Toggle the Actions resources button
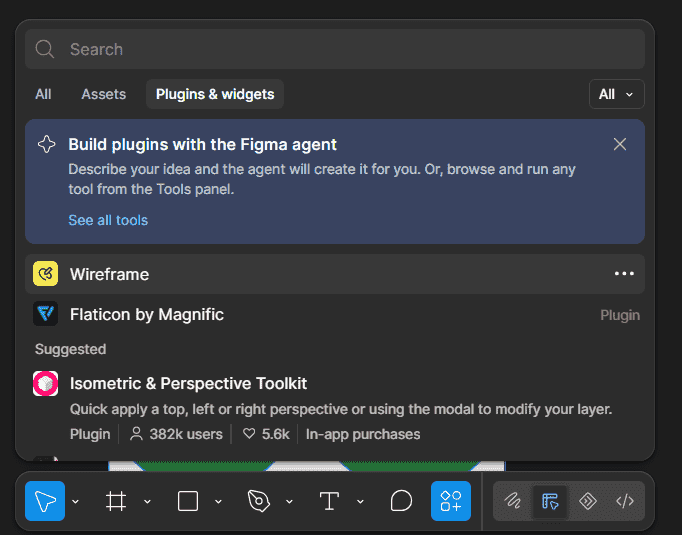Viewport: 682px width, 535px height. [451, 501]
